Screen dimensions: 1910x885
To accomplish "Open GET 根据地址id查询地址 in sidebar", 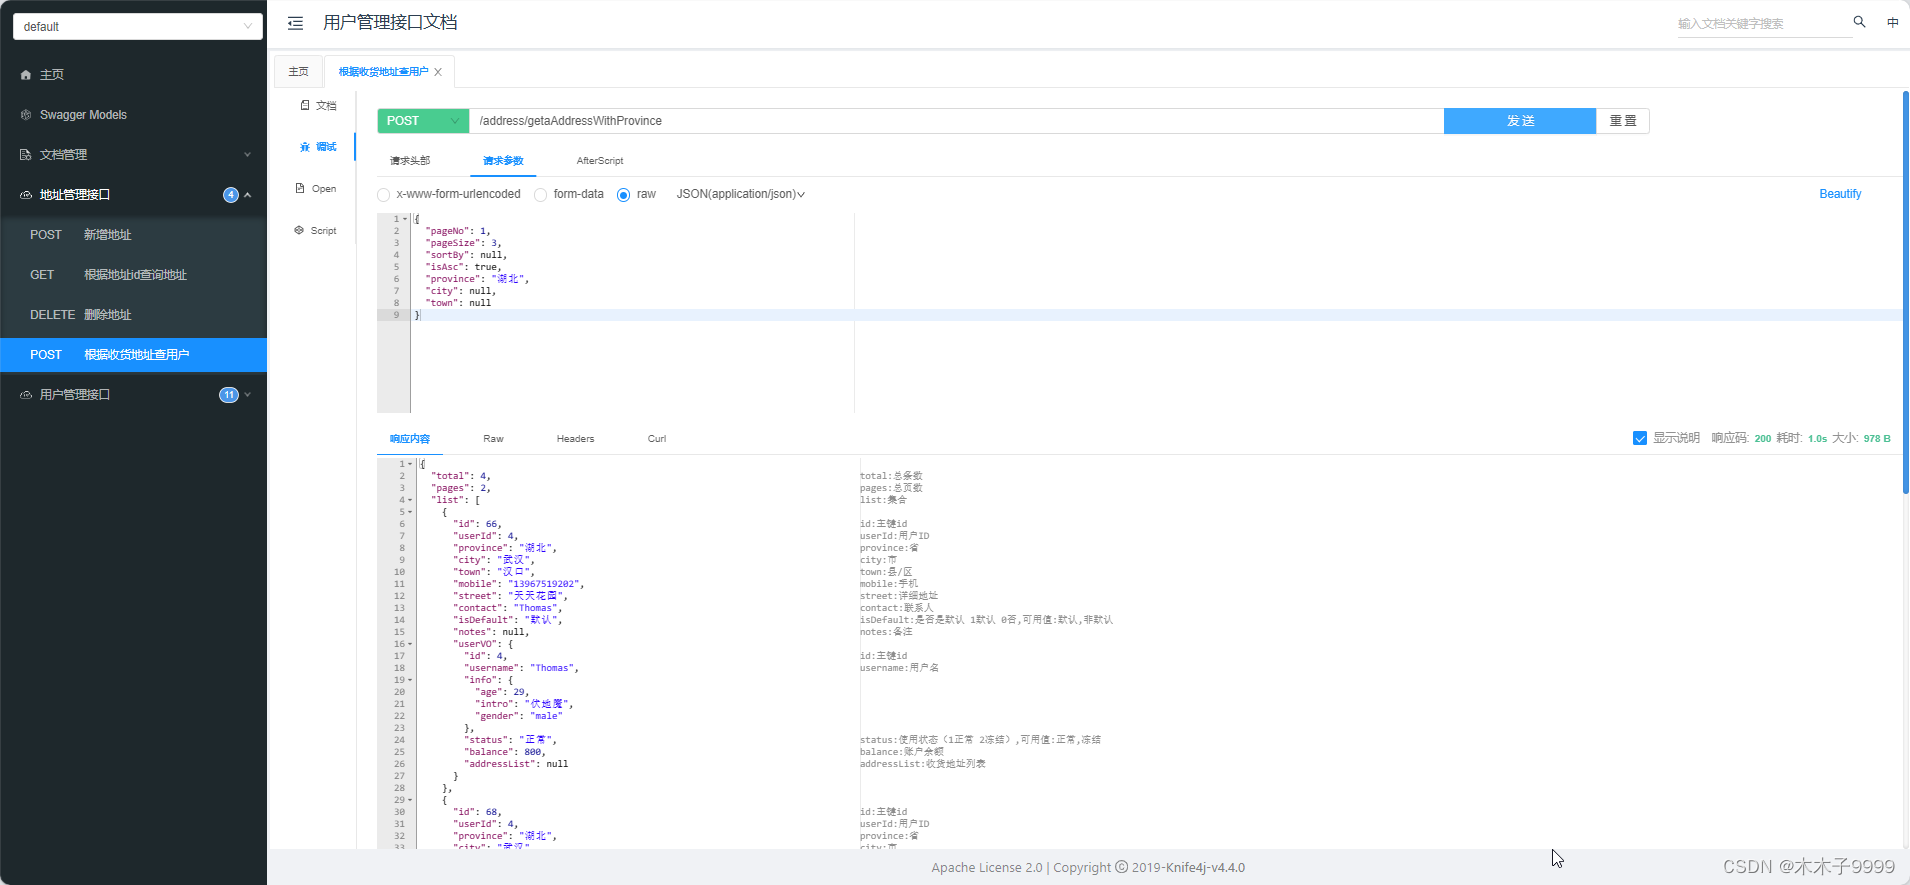I will pos(134,275).
